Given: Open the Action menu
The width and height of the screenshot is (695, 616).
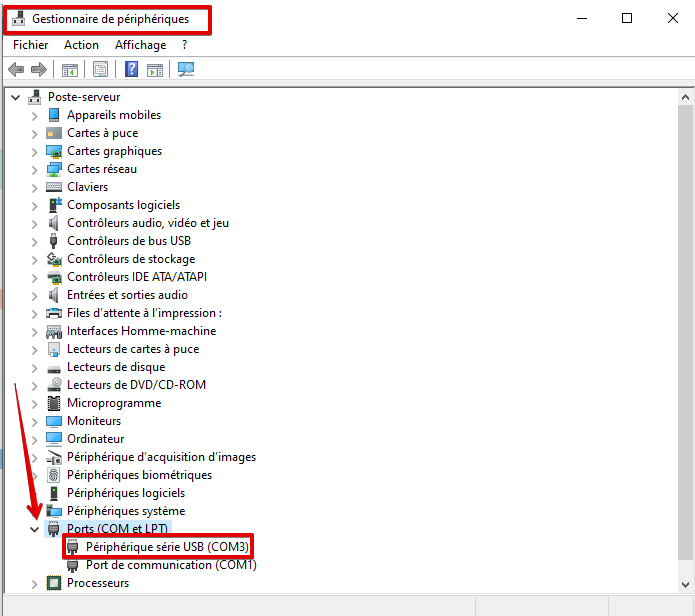Looking at the screenshot, I should point(81,45).
